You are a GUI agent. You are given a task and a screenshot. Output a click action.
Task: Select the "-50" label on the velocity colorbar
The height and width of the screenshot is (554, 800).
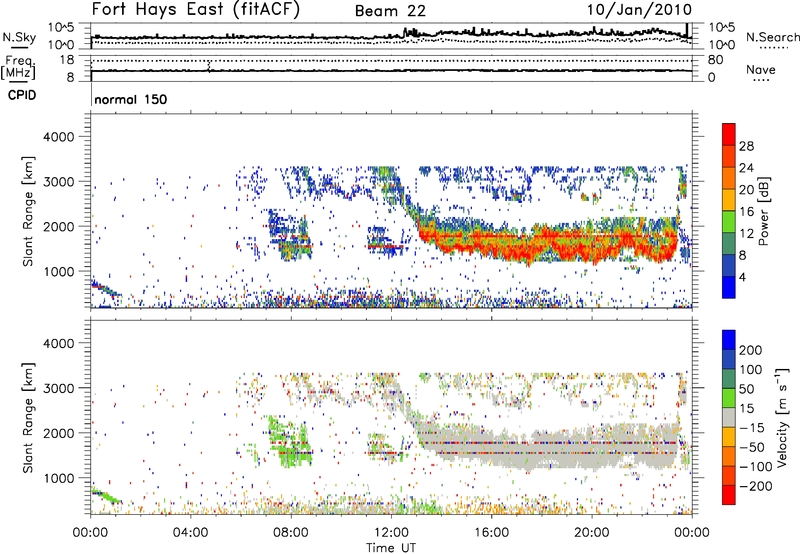point(752,447)
